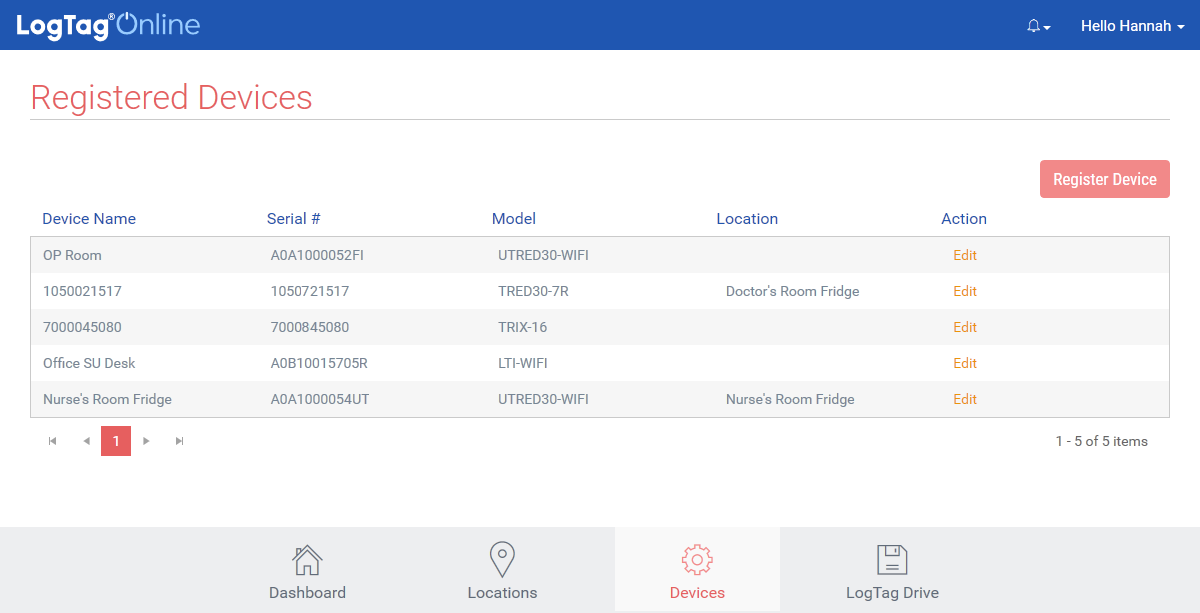Jump to the last page arrow icon
The height and width of the screenshot is (613, 1200).
(180, 440)
